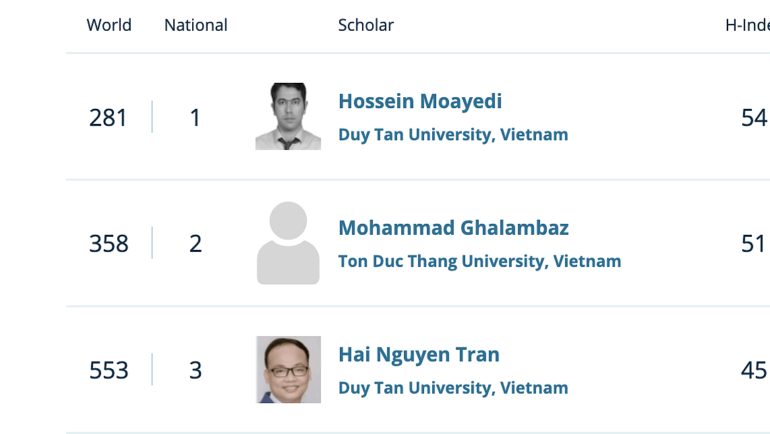Select world rank 358

pyautogui.click(x=108, y=244)
